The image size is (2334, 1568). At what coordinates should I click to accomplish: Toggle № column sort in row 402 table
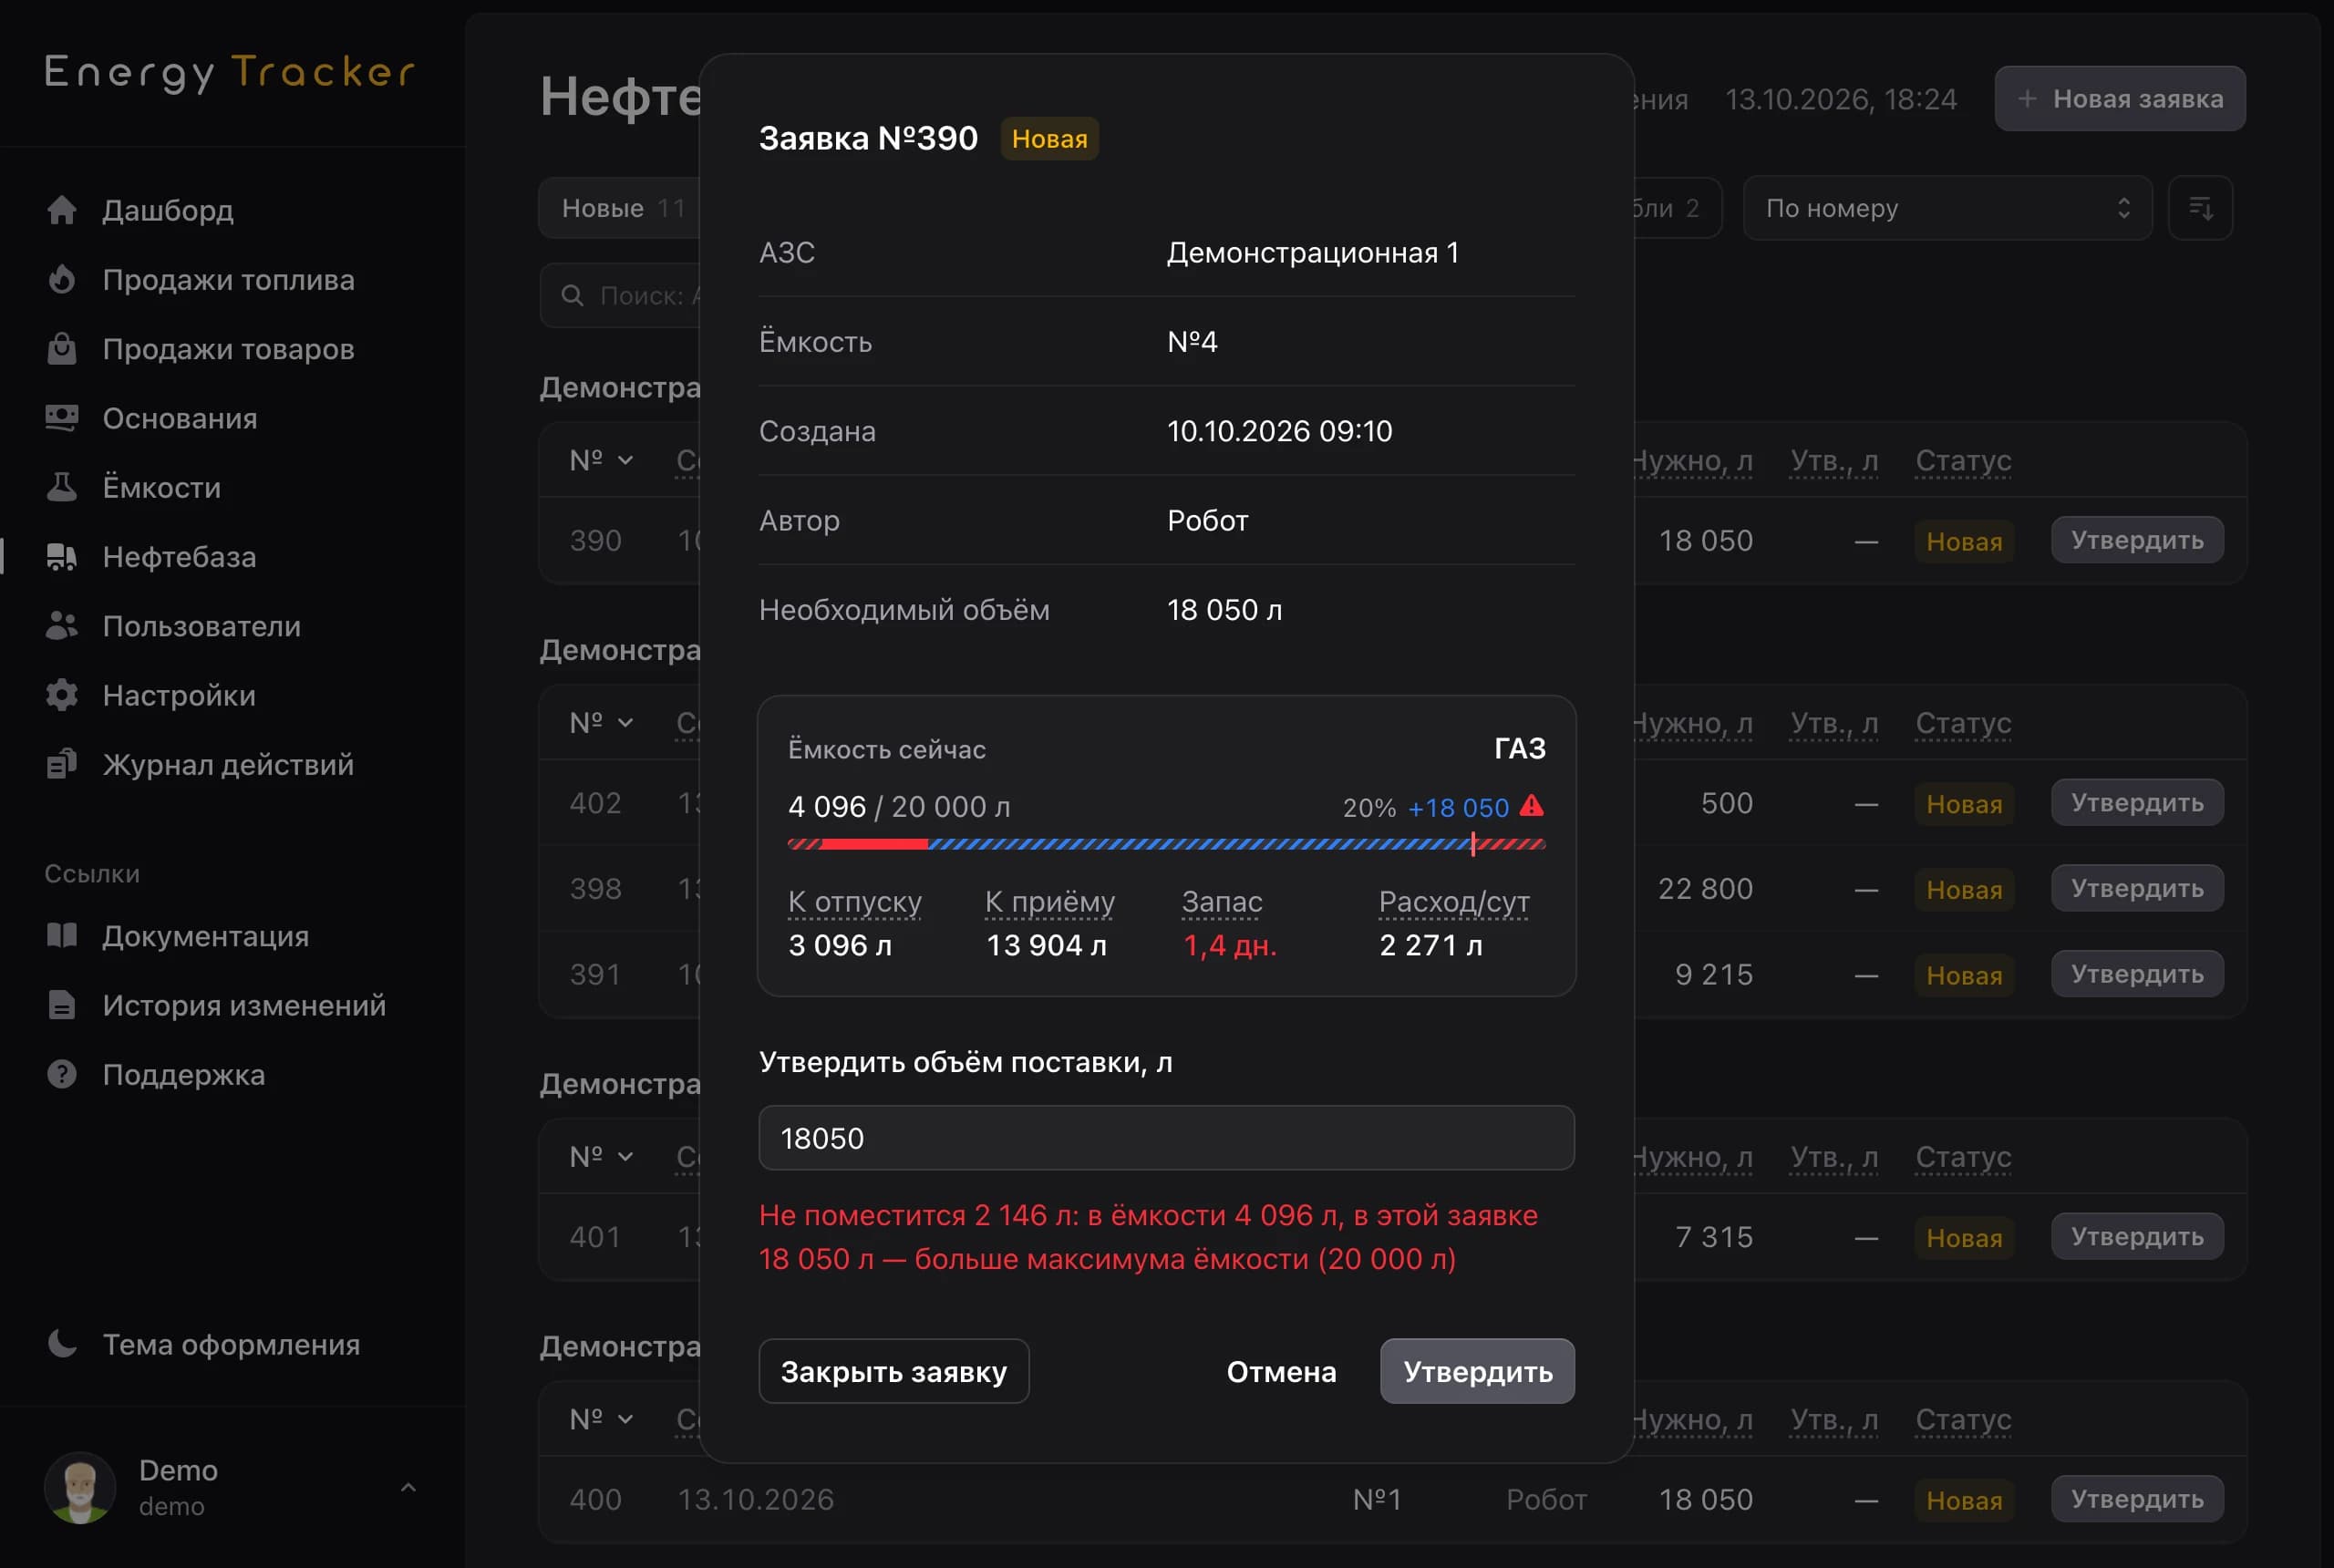tap(601, 723)
